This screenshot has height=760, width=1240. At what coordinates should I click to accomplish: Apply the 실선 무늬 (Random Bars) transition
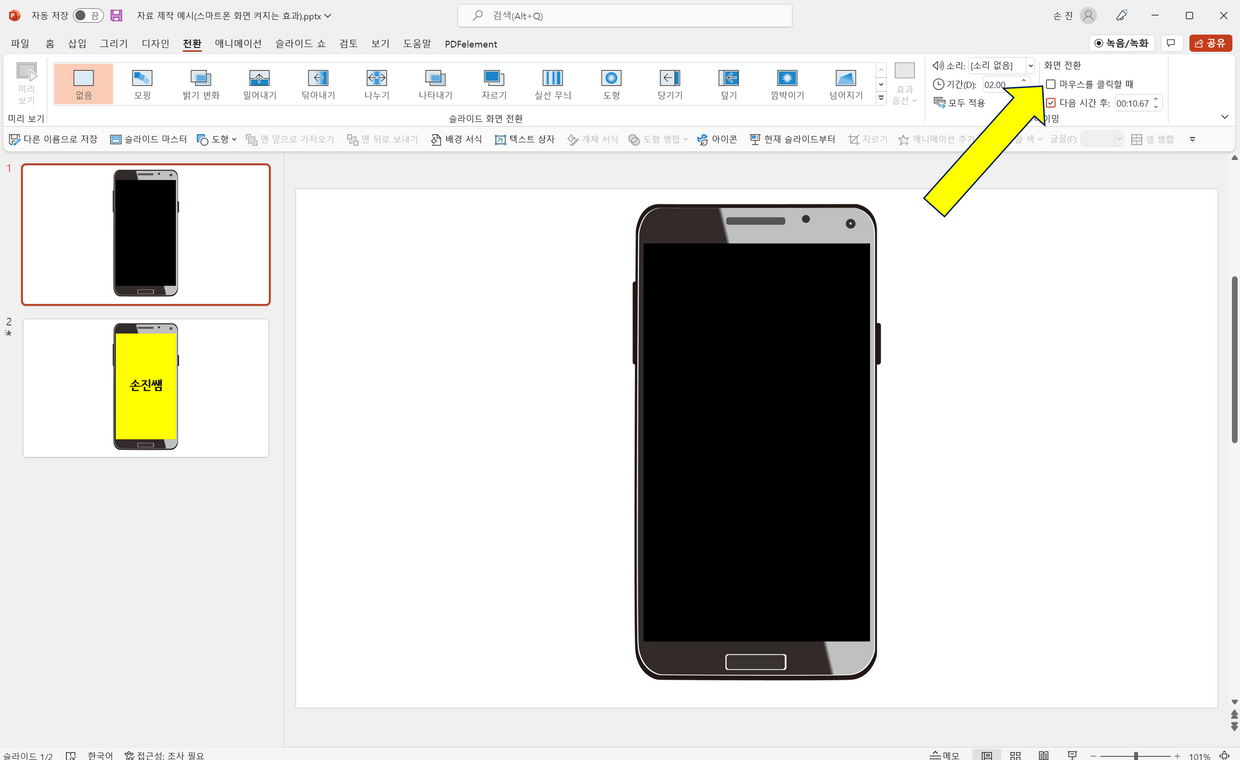click(x=553, y=83)
